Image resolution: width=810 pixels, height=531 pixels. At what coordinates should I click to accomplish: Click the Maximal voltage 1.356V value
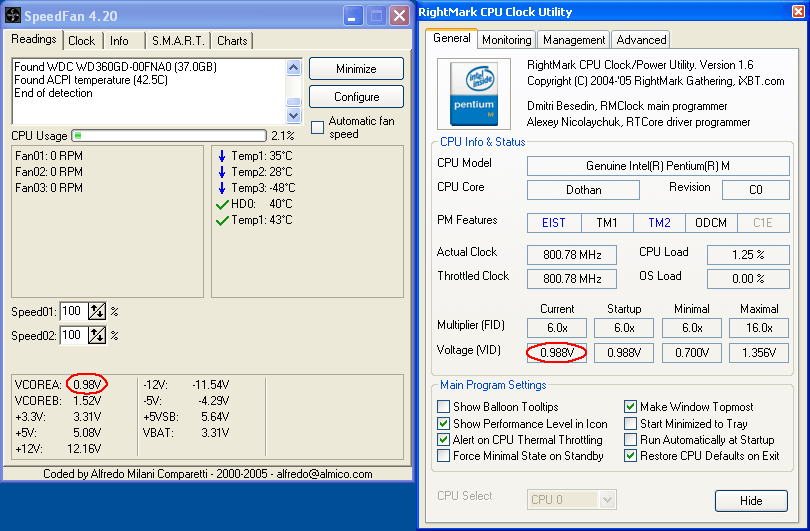[759, 353]
